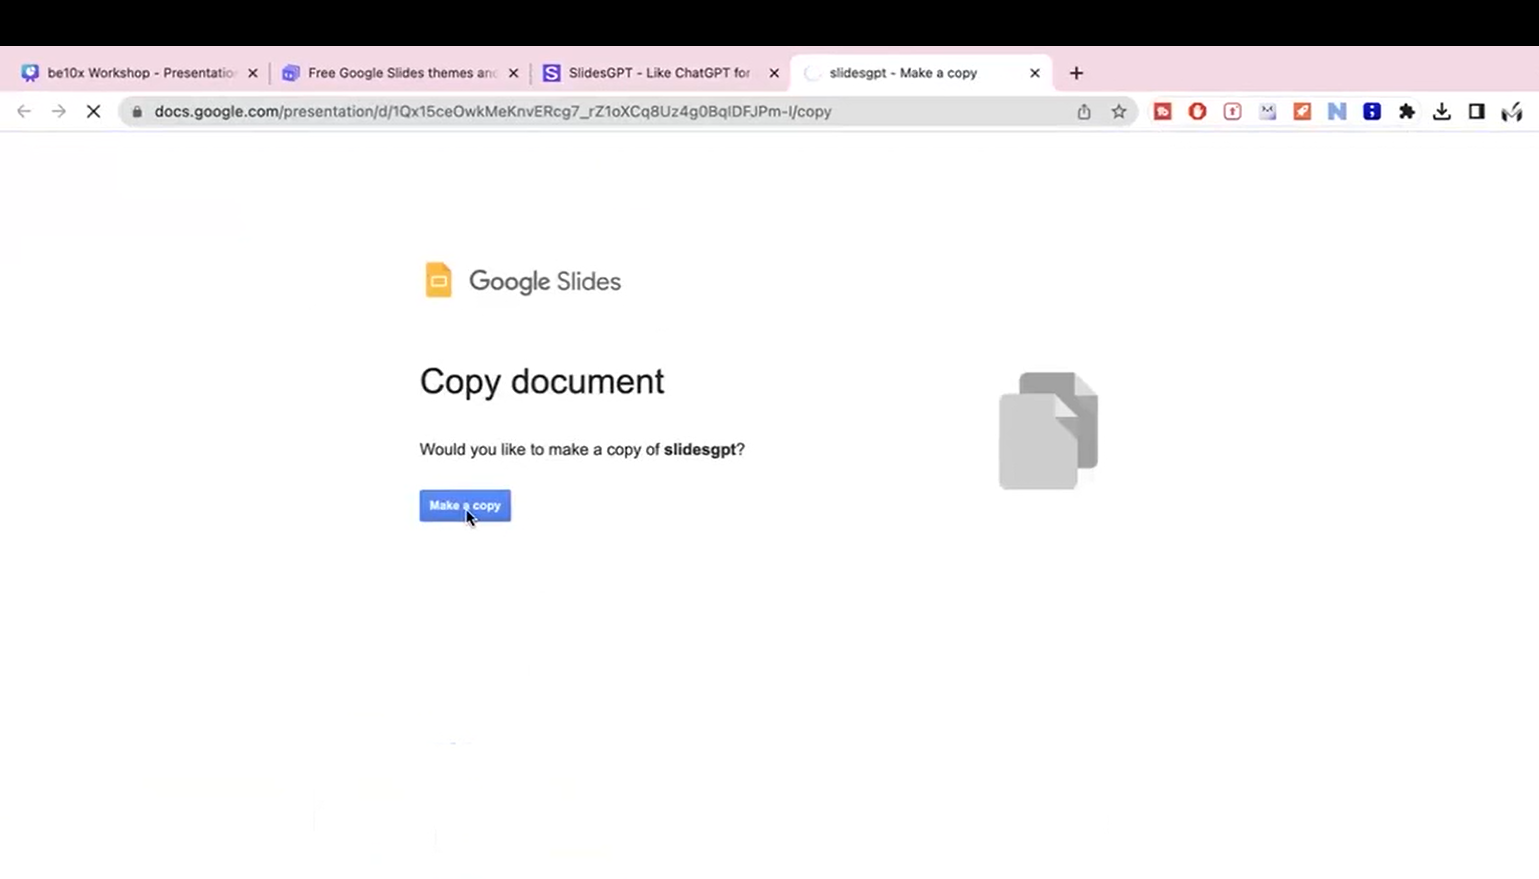Open a new browser tab
The image size is (1539, 879).
(1076, 73)
